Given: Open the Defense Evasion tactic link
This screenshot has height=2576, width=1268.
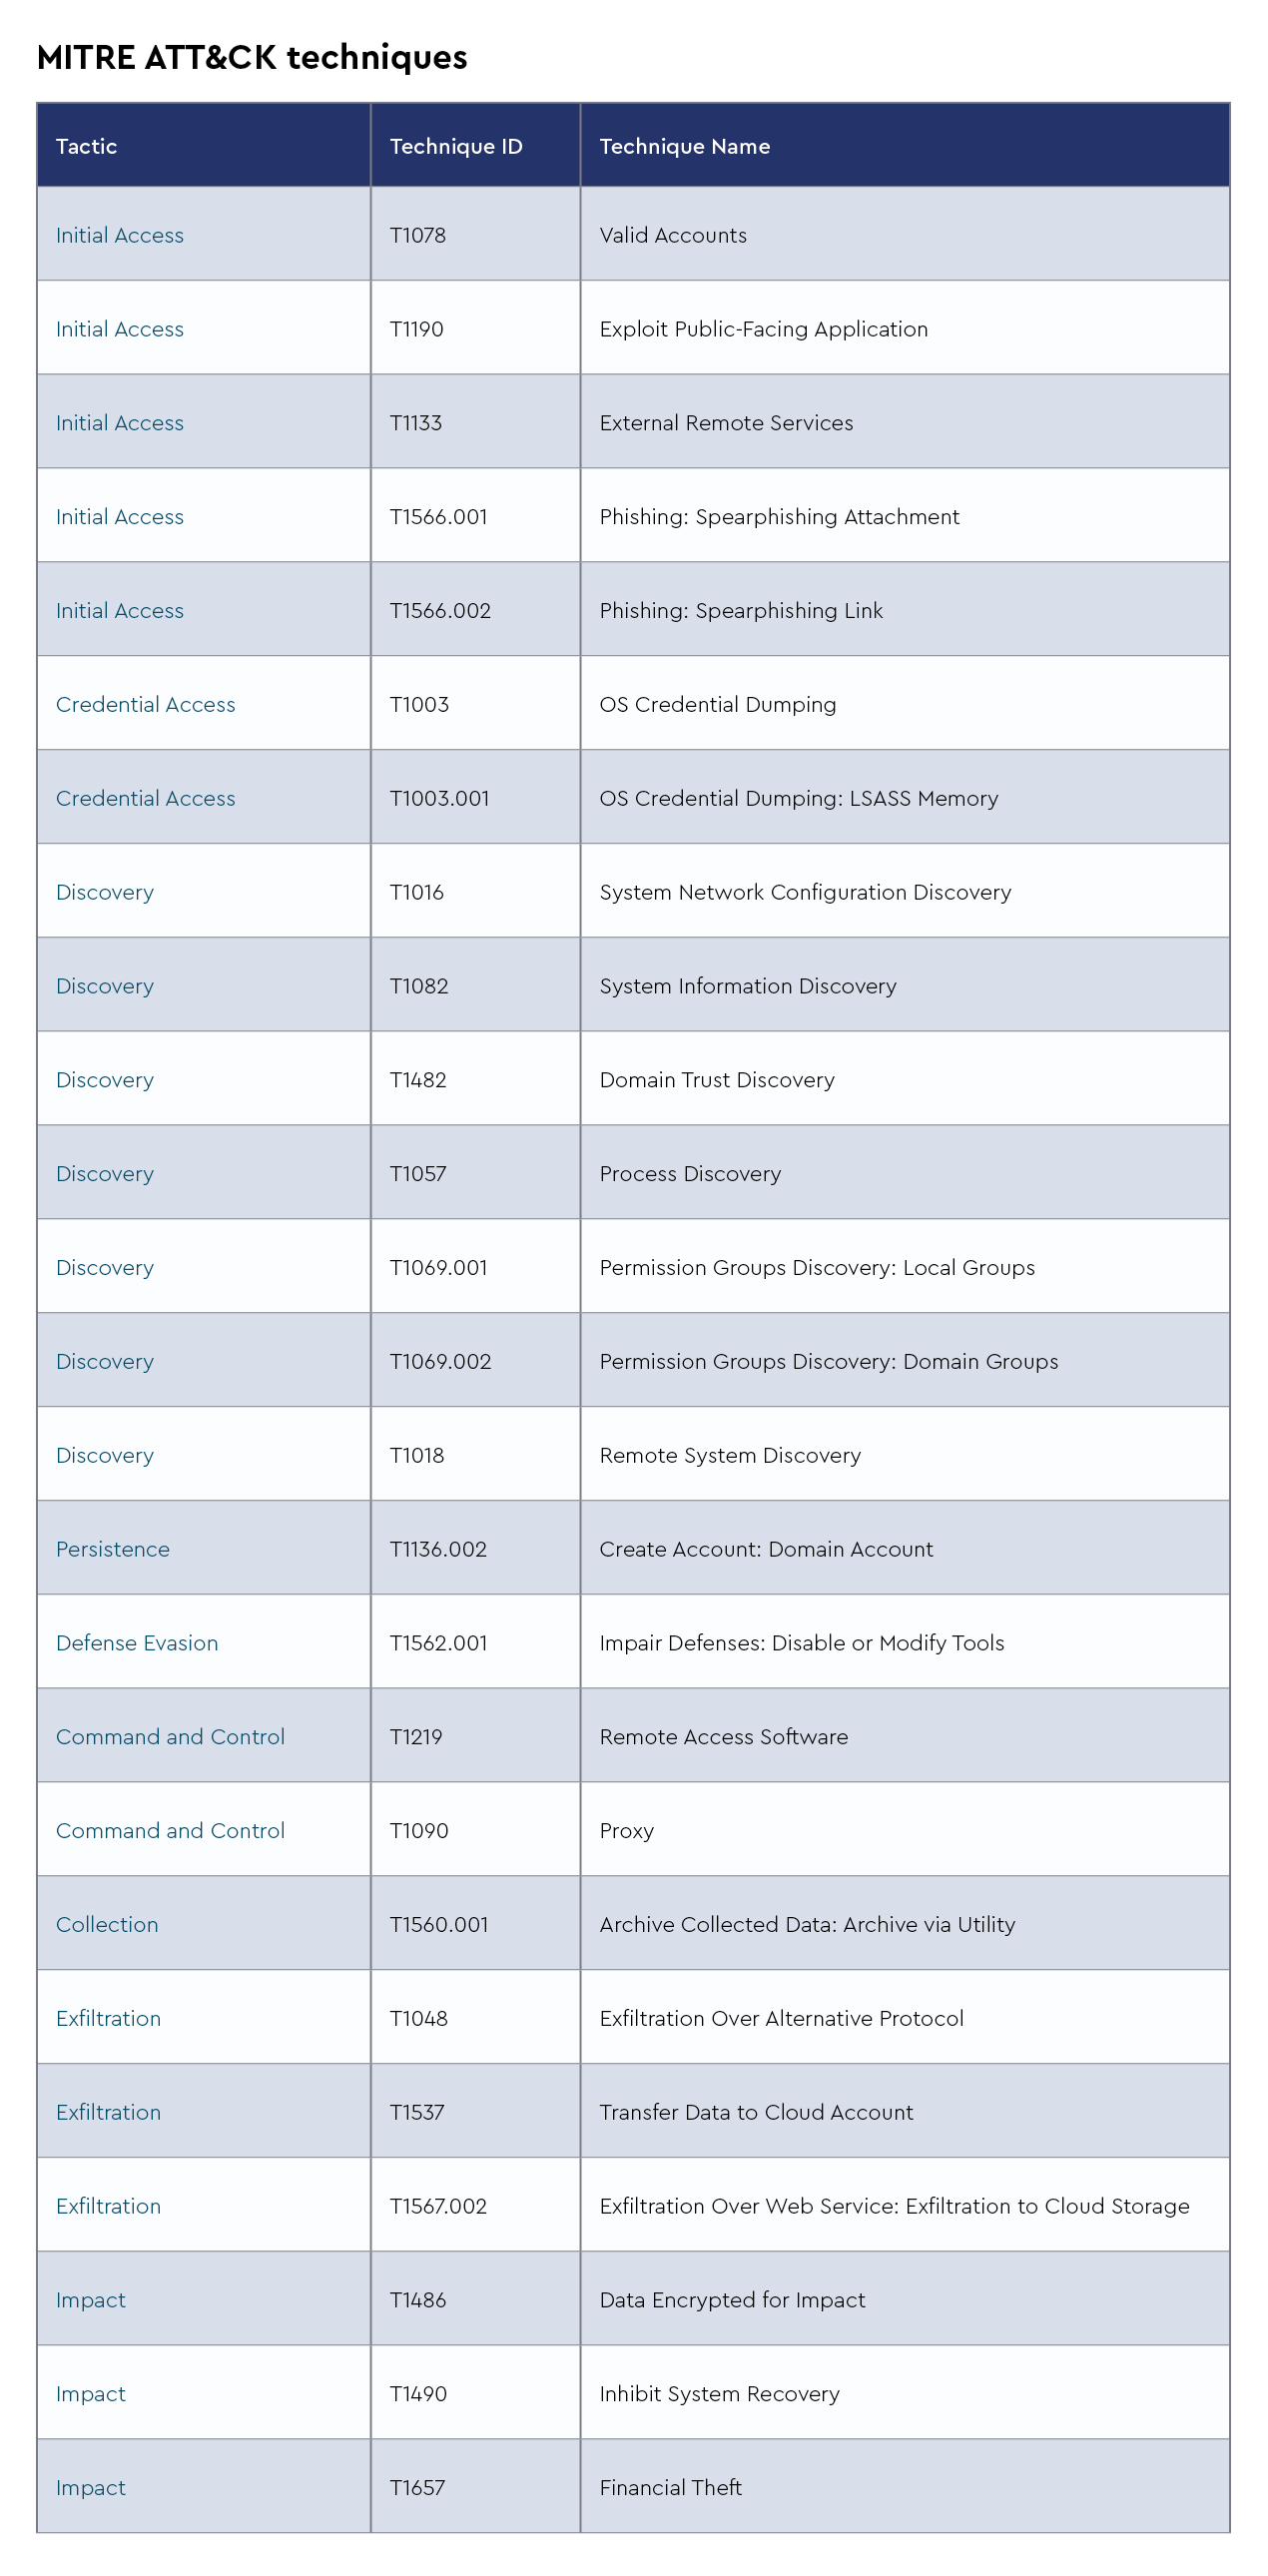Looking at the screenshot, I should [x=136, y=1643].
